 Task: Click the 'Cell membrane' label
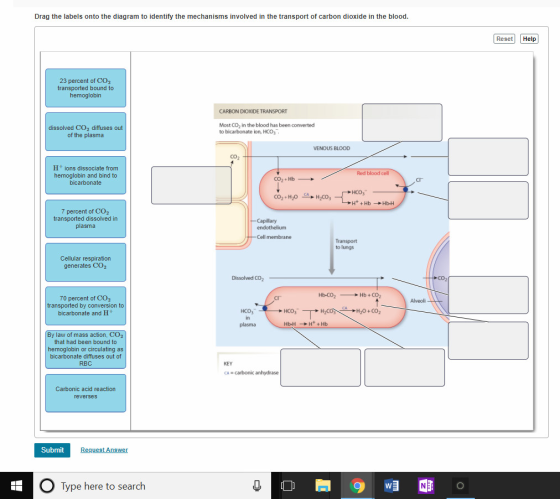[x=274, y=237]
